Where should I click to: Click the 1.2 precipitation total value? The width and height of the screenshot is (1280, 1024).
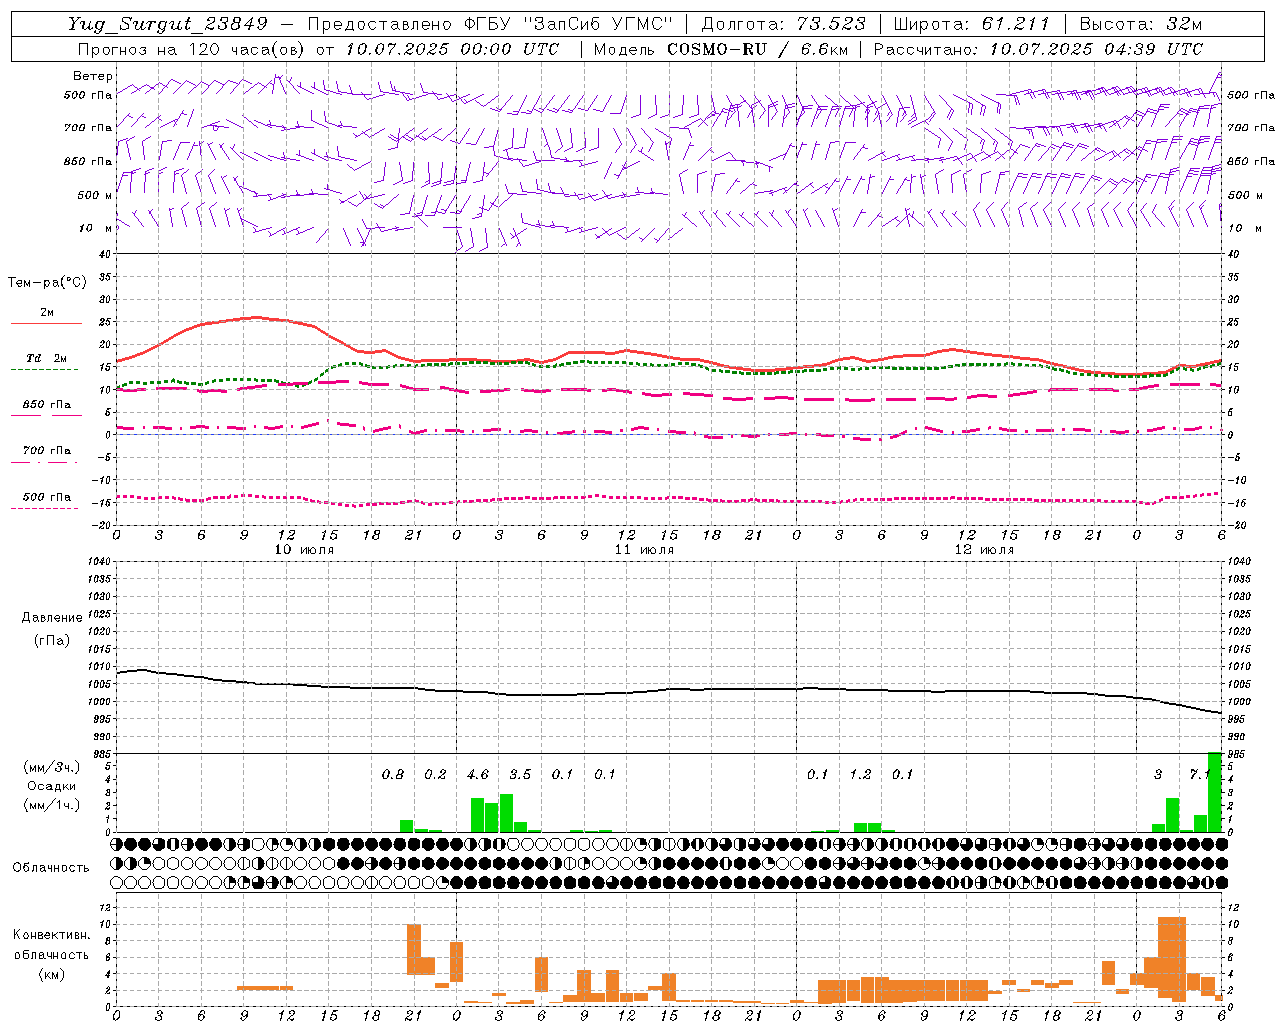pyautogui.click(x=860, y=774)
